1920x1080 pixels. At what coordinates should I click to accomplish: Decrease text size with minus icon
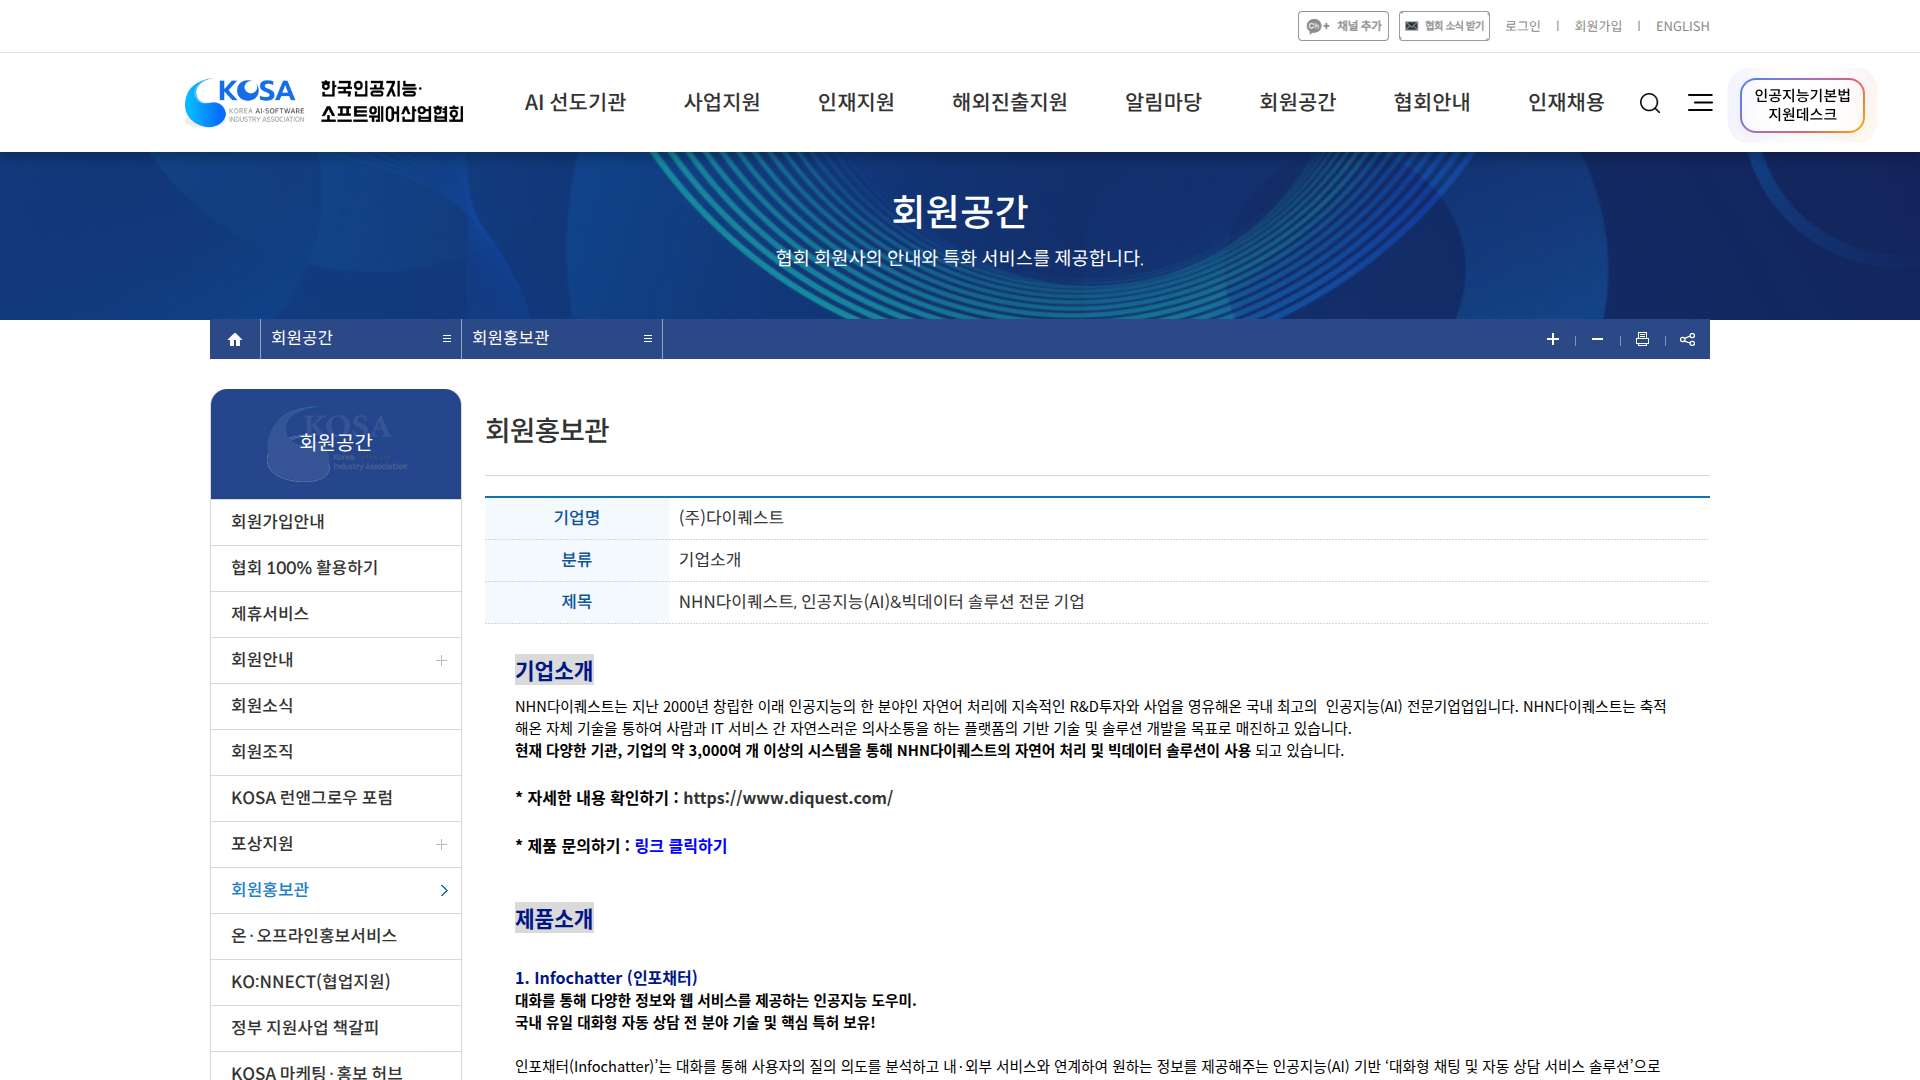click(x=1597, y=339)
